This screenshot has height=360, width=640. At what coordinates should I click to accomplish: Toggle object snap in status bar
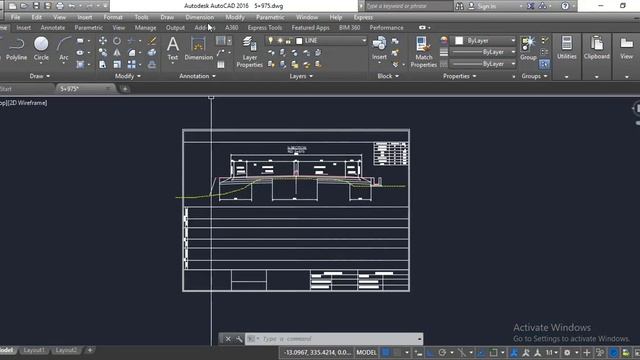click(493, 352)
